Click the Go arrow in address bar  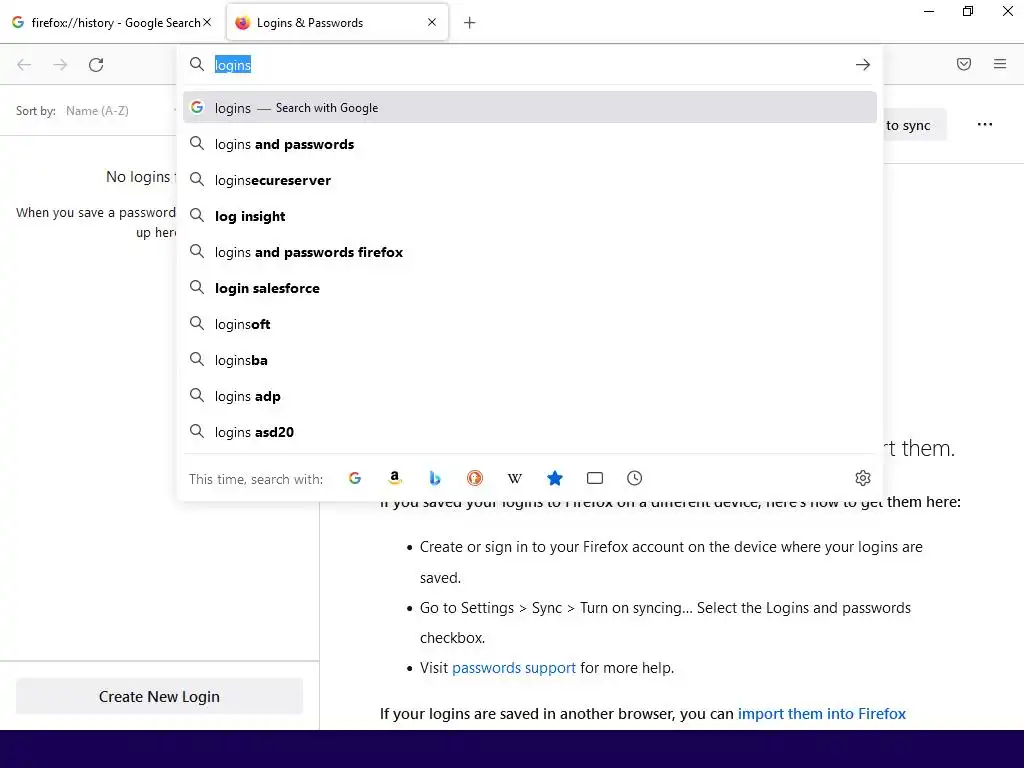(863, 65)
